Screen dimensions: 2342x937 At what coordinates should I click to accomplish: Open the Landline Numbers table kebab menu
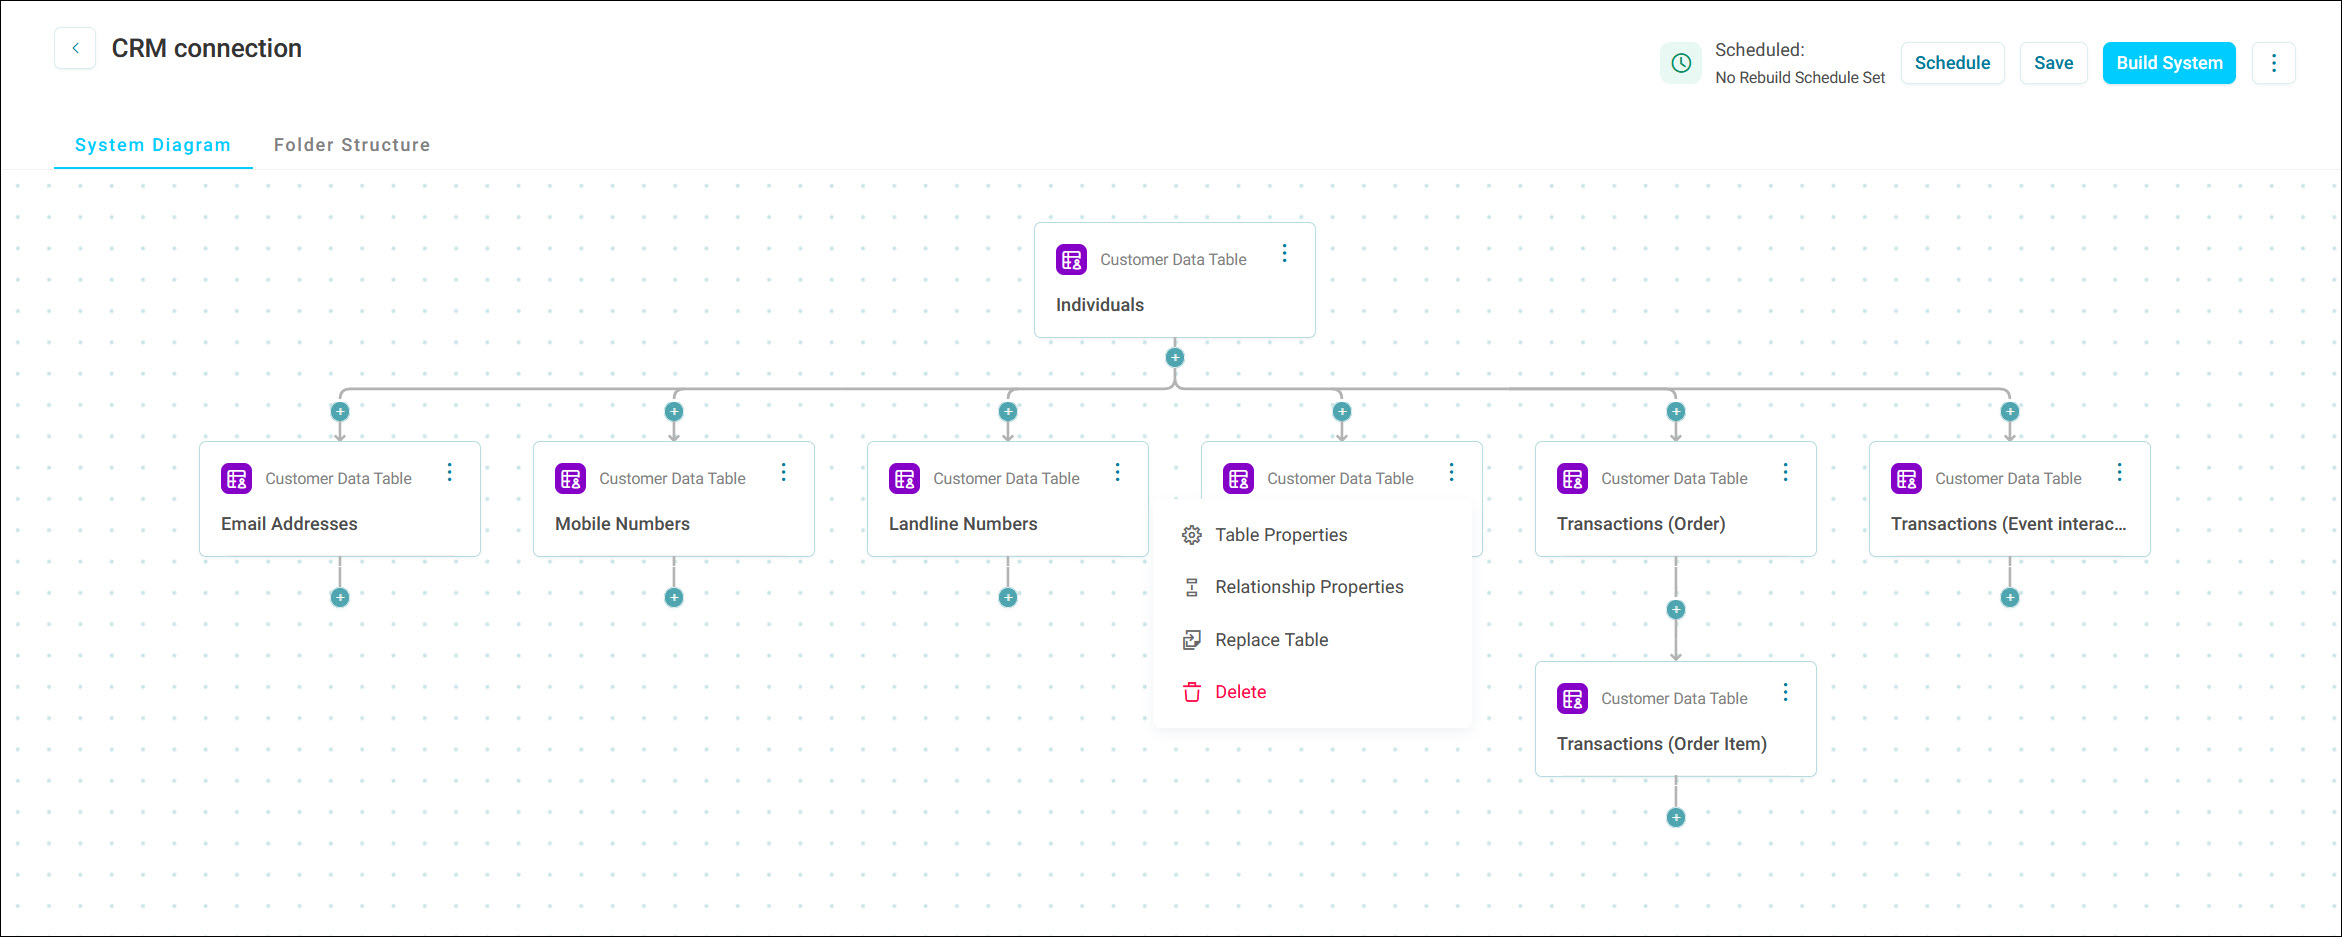[x=1117, y=472]
